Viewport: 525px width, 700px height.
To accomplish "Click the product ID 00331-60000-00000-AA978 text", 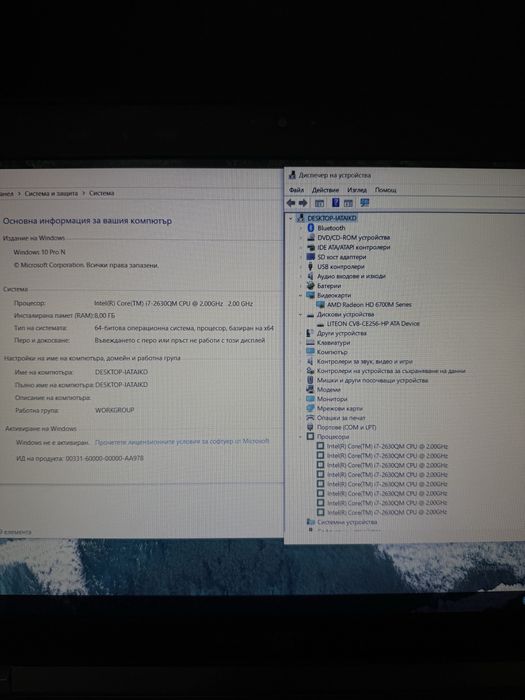I will pos(105,458).
